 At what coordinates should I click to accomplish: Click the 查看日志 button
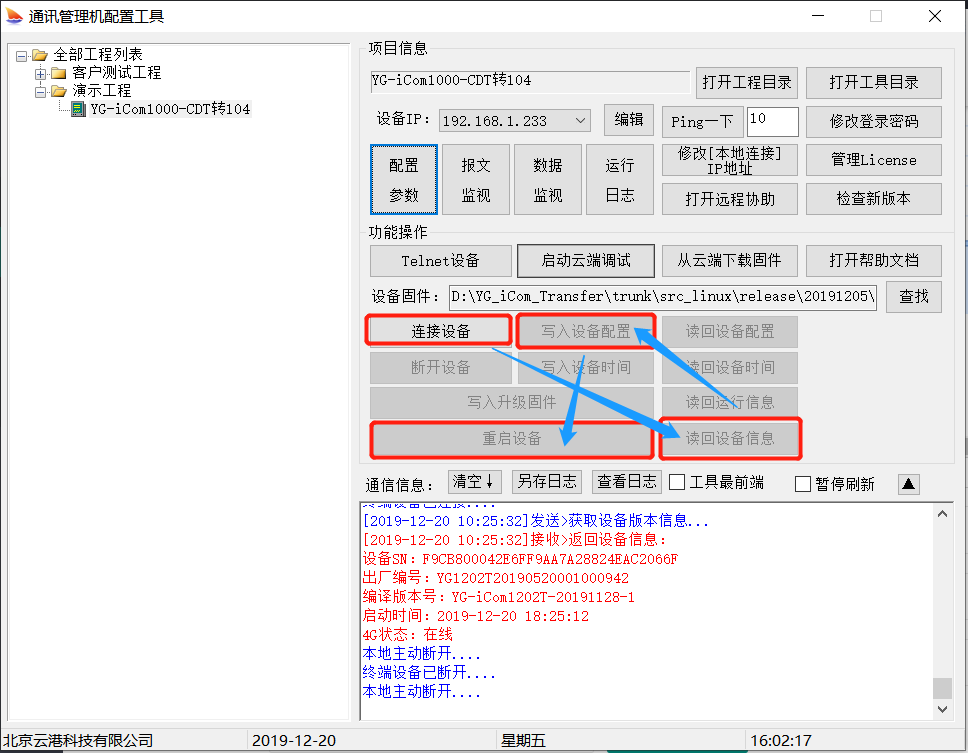(627, 481)
